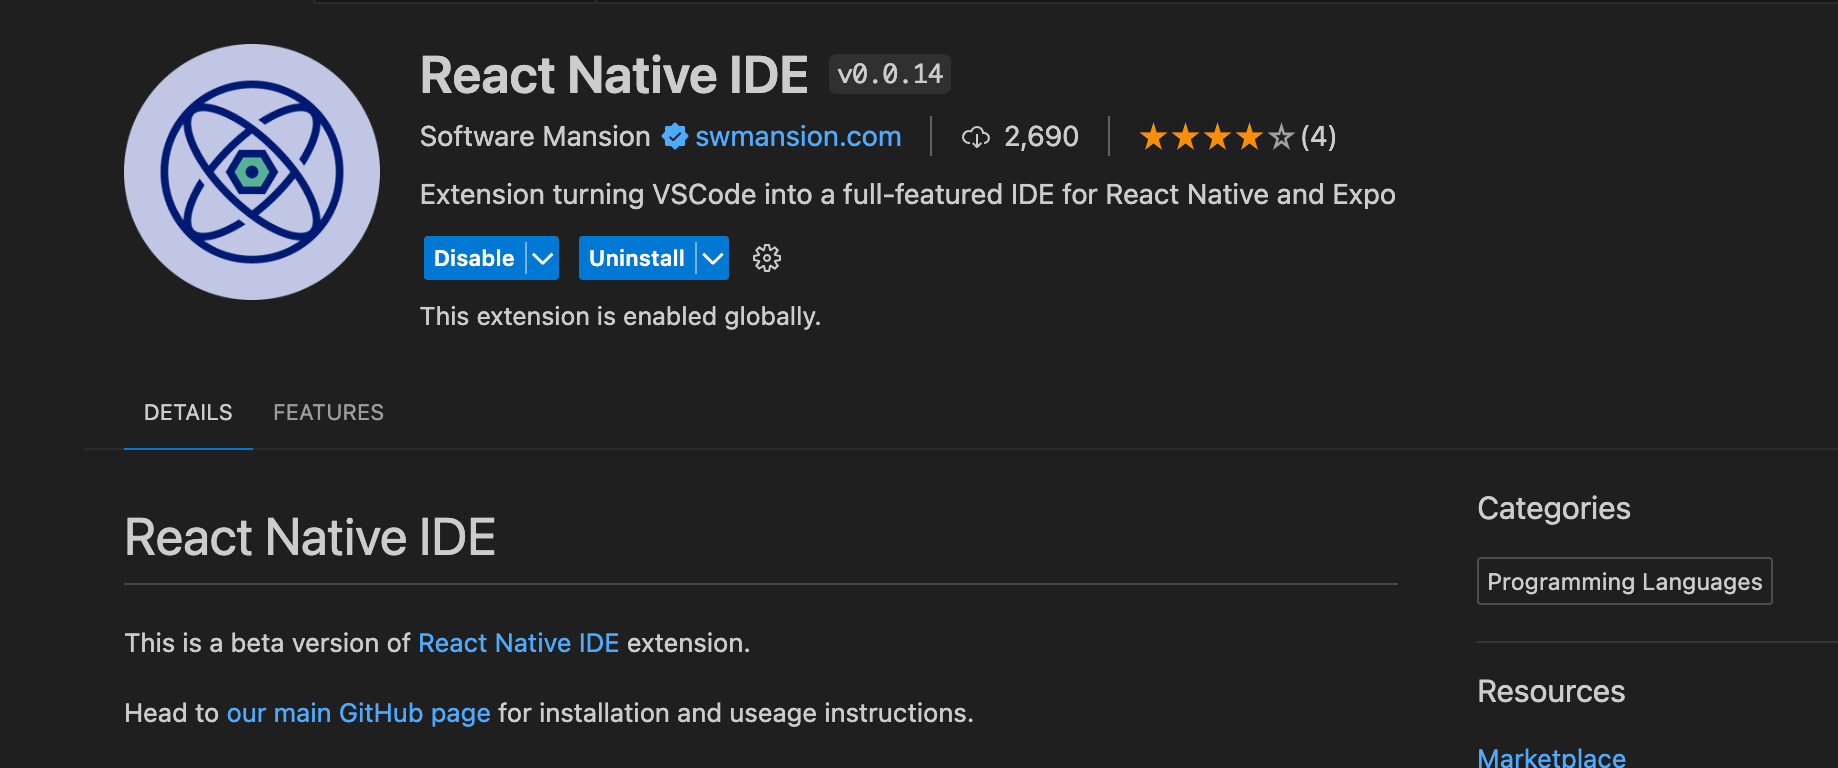Open the "our main GitHub page" link

[x=359, y=713]
